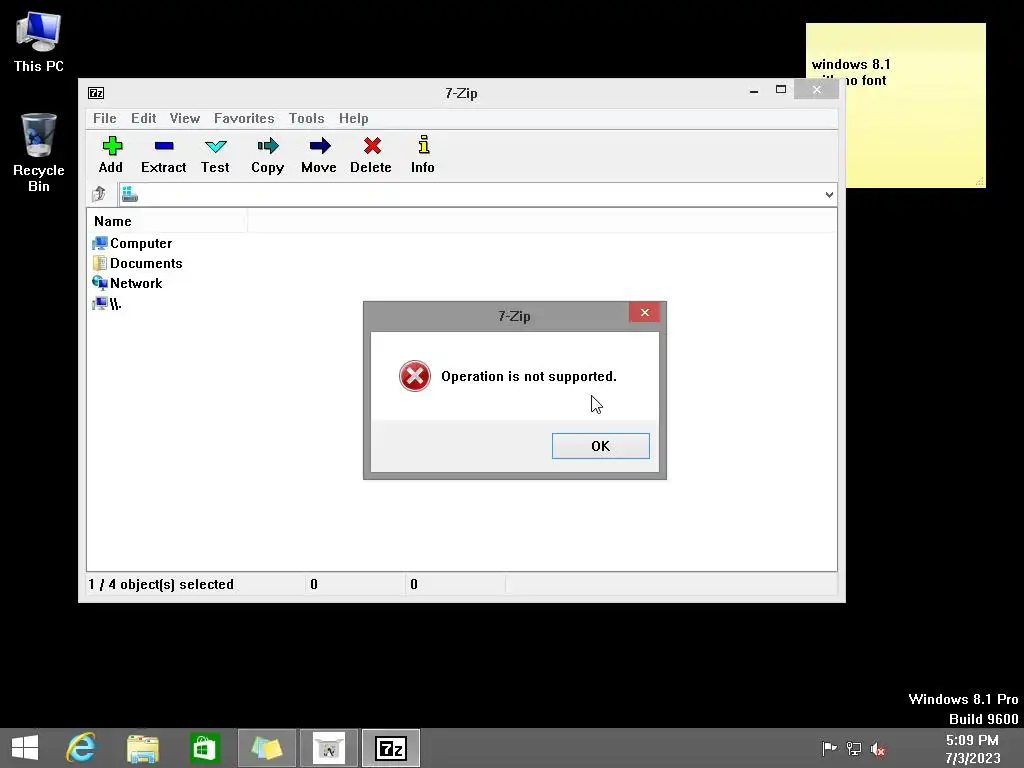Screen dimensions: 1024x768
Task: Expand the address bar dropdown arrow
Action: tap(829, 195)
